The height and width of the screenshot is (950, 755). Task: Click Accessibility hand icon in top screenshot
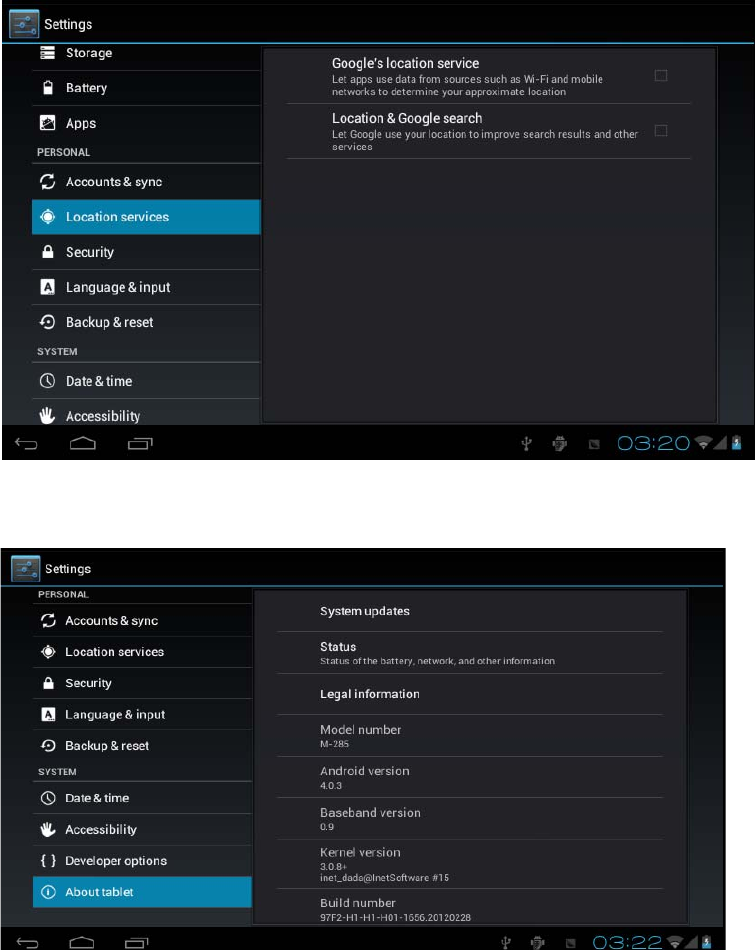click(47, 416)
